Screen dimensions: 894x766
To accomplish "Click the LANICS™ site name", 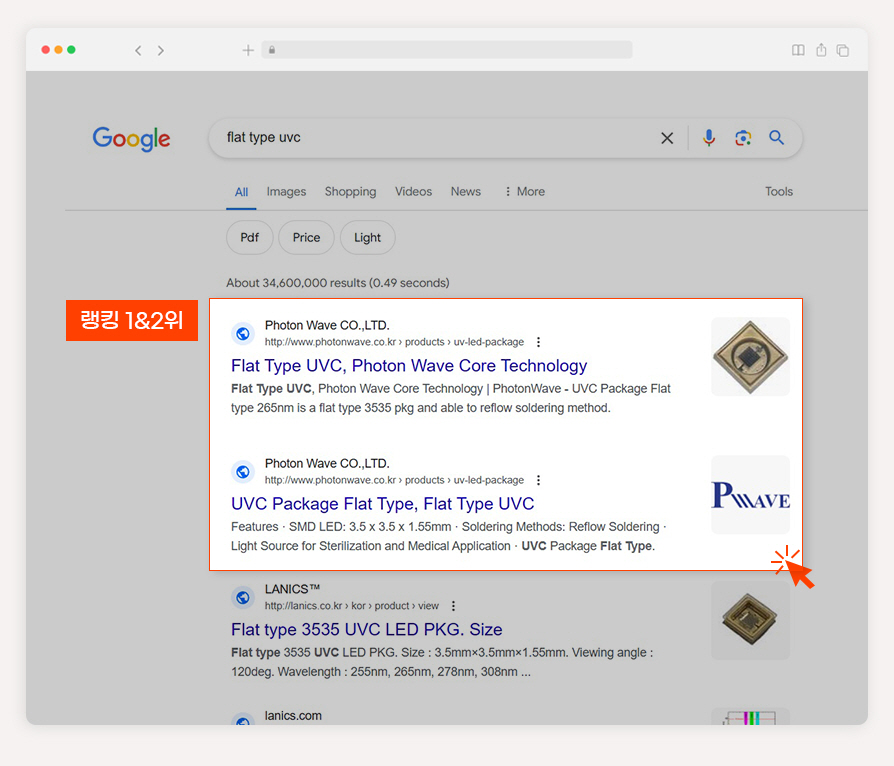I will click(292, 589).
